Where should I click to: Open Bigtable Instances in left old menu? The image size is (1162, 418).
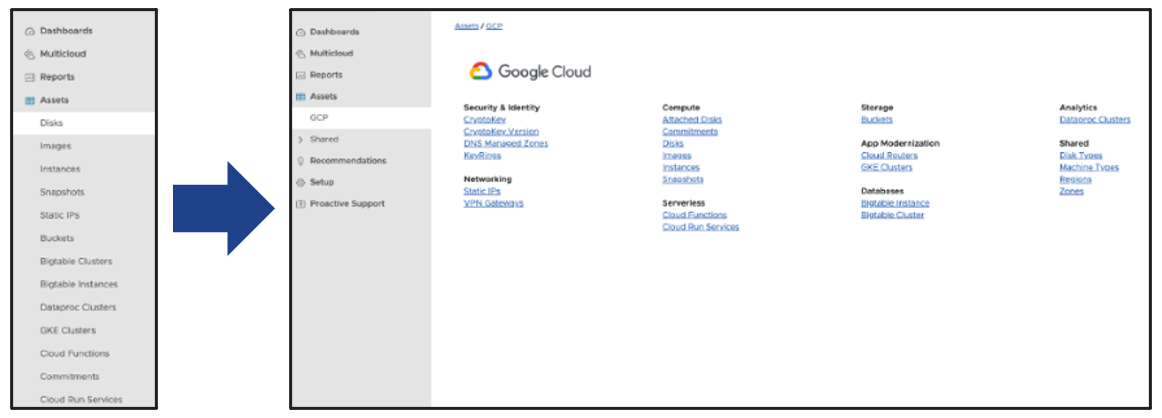click(79, 284)
